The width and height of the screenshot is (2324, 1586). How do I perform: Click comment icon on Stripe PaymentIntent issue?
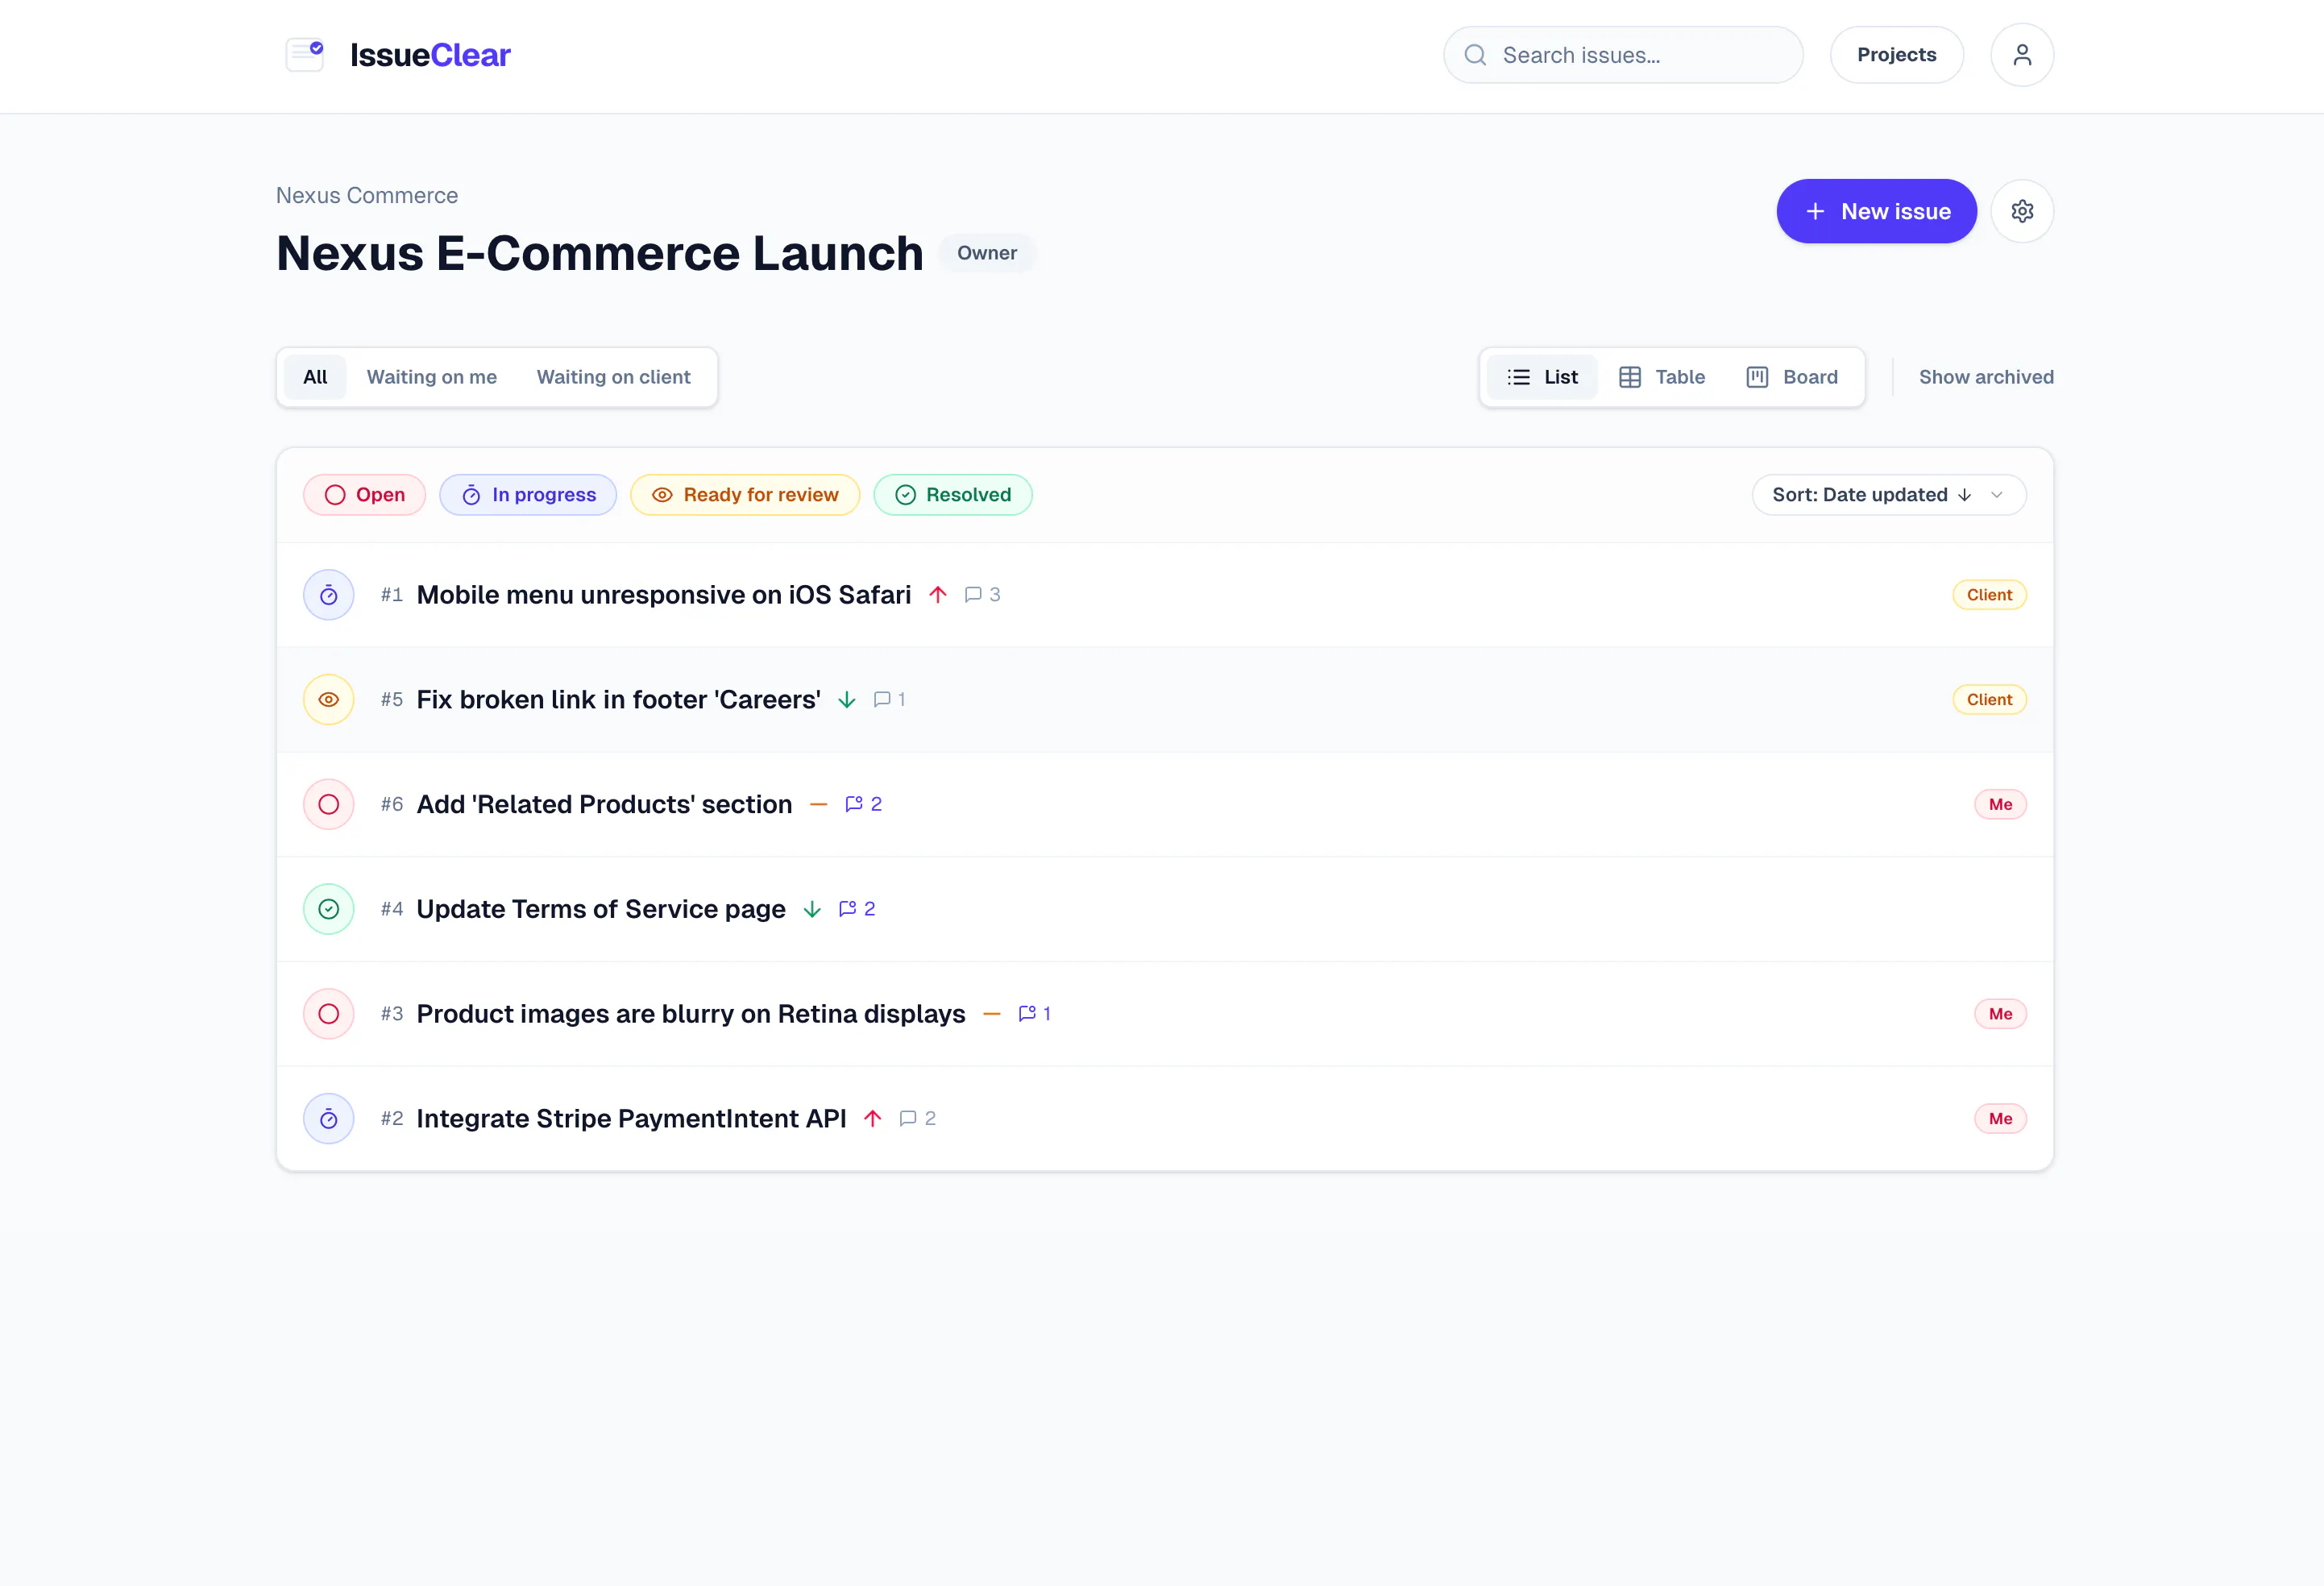(x=907, y=1118)
